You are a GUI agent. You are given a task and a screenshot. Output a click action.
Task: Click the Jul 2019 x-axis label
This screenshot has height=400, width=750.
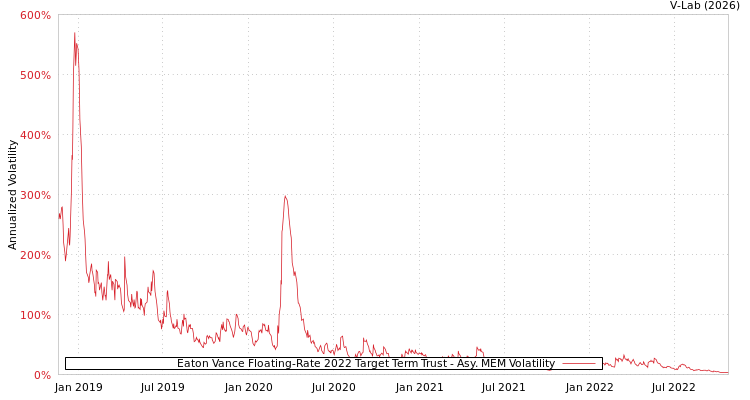163,387
